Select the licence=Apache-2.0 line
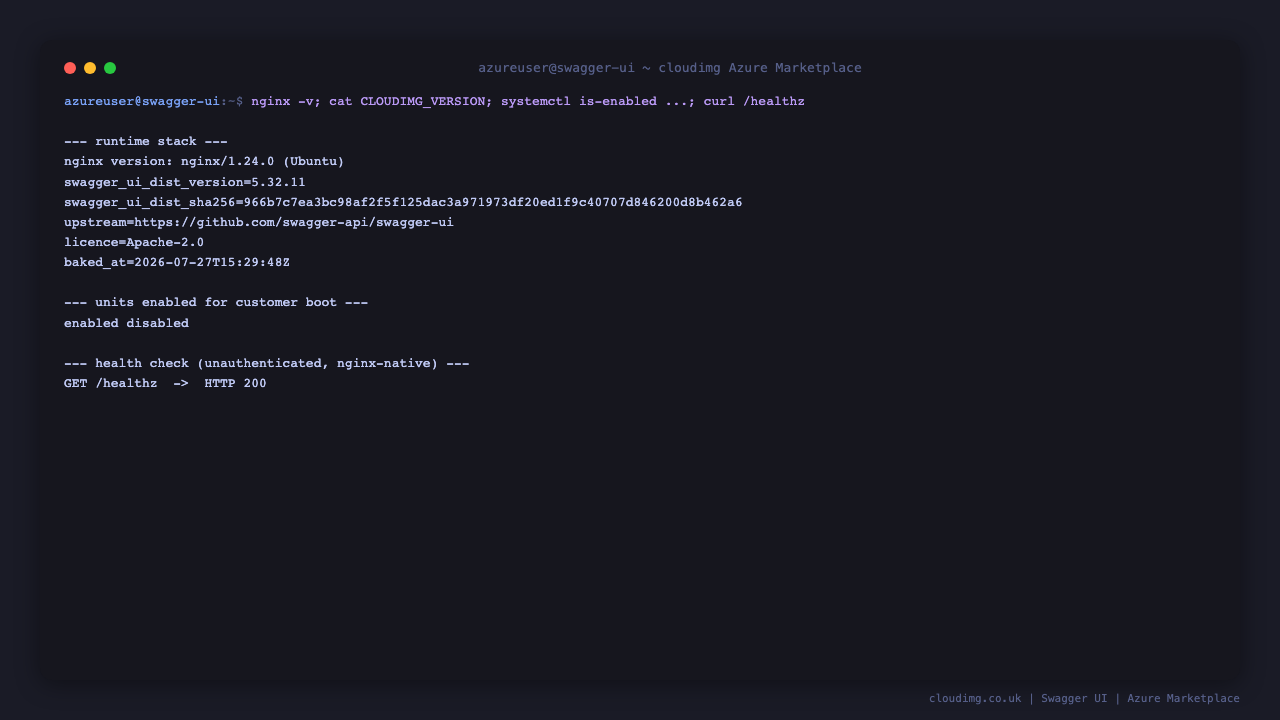Screen dimensions: 1280x720 (134, 242)
